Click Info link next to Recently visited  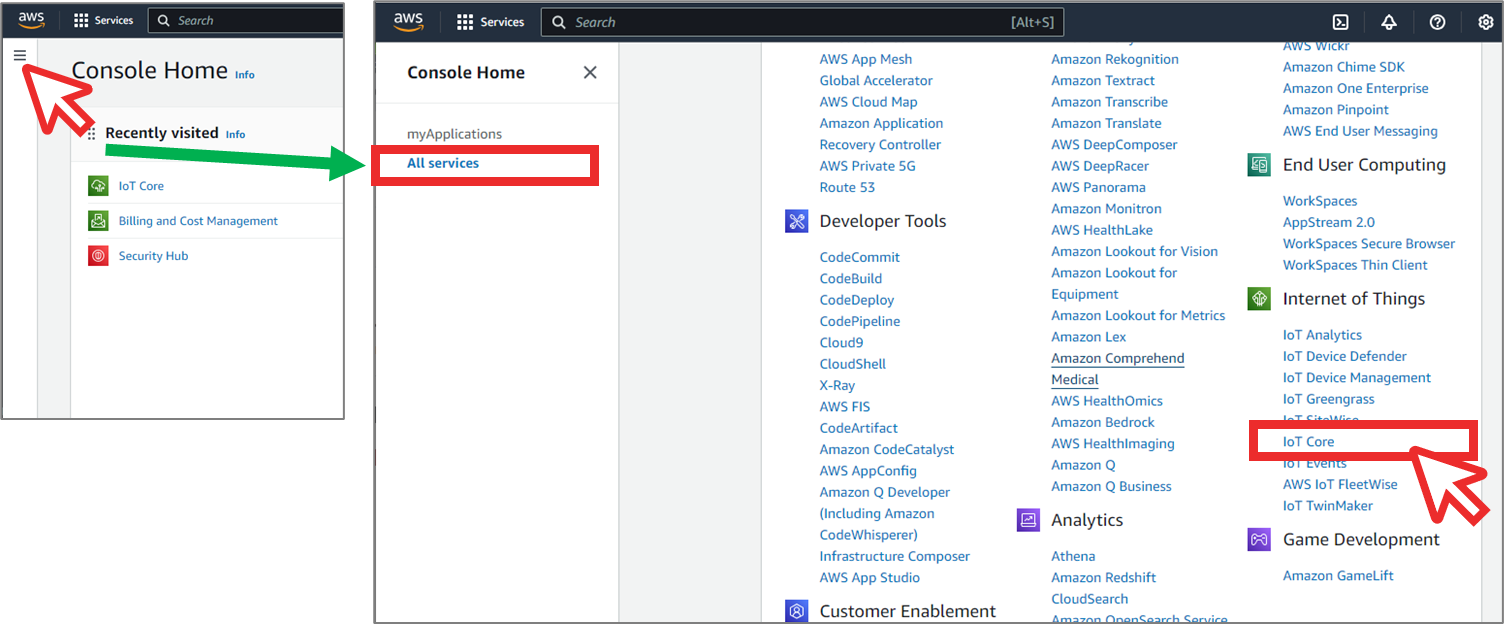[236, 134]
